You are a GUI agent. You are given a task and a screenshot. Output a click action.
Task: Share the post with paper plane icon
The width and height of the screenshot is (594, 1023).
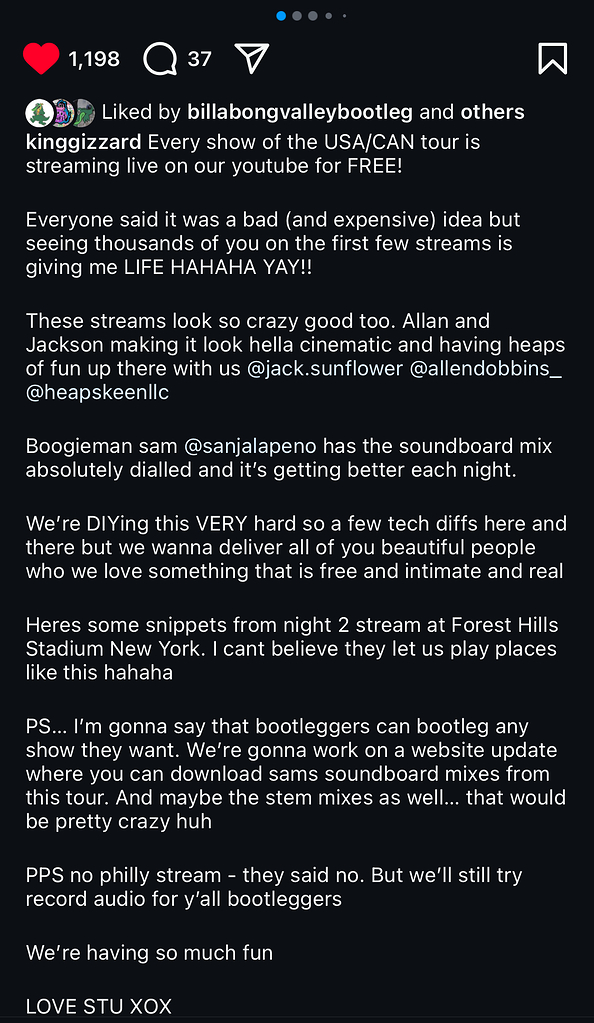(x=252, y=59)
